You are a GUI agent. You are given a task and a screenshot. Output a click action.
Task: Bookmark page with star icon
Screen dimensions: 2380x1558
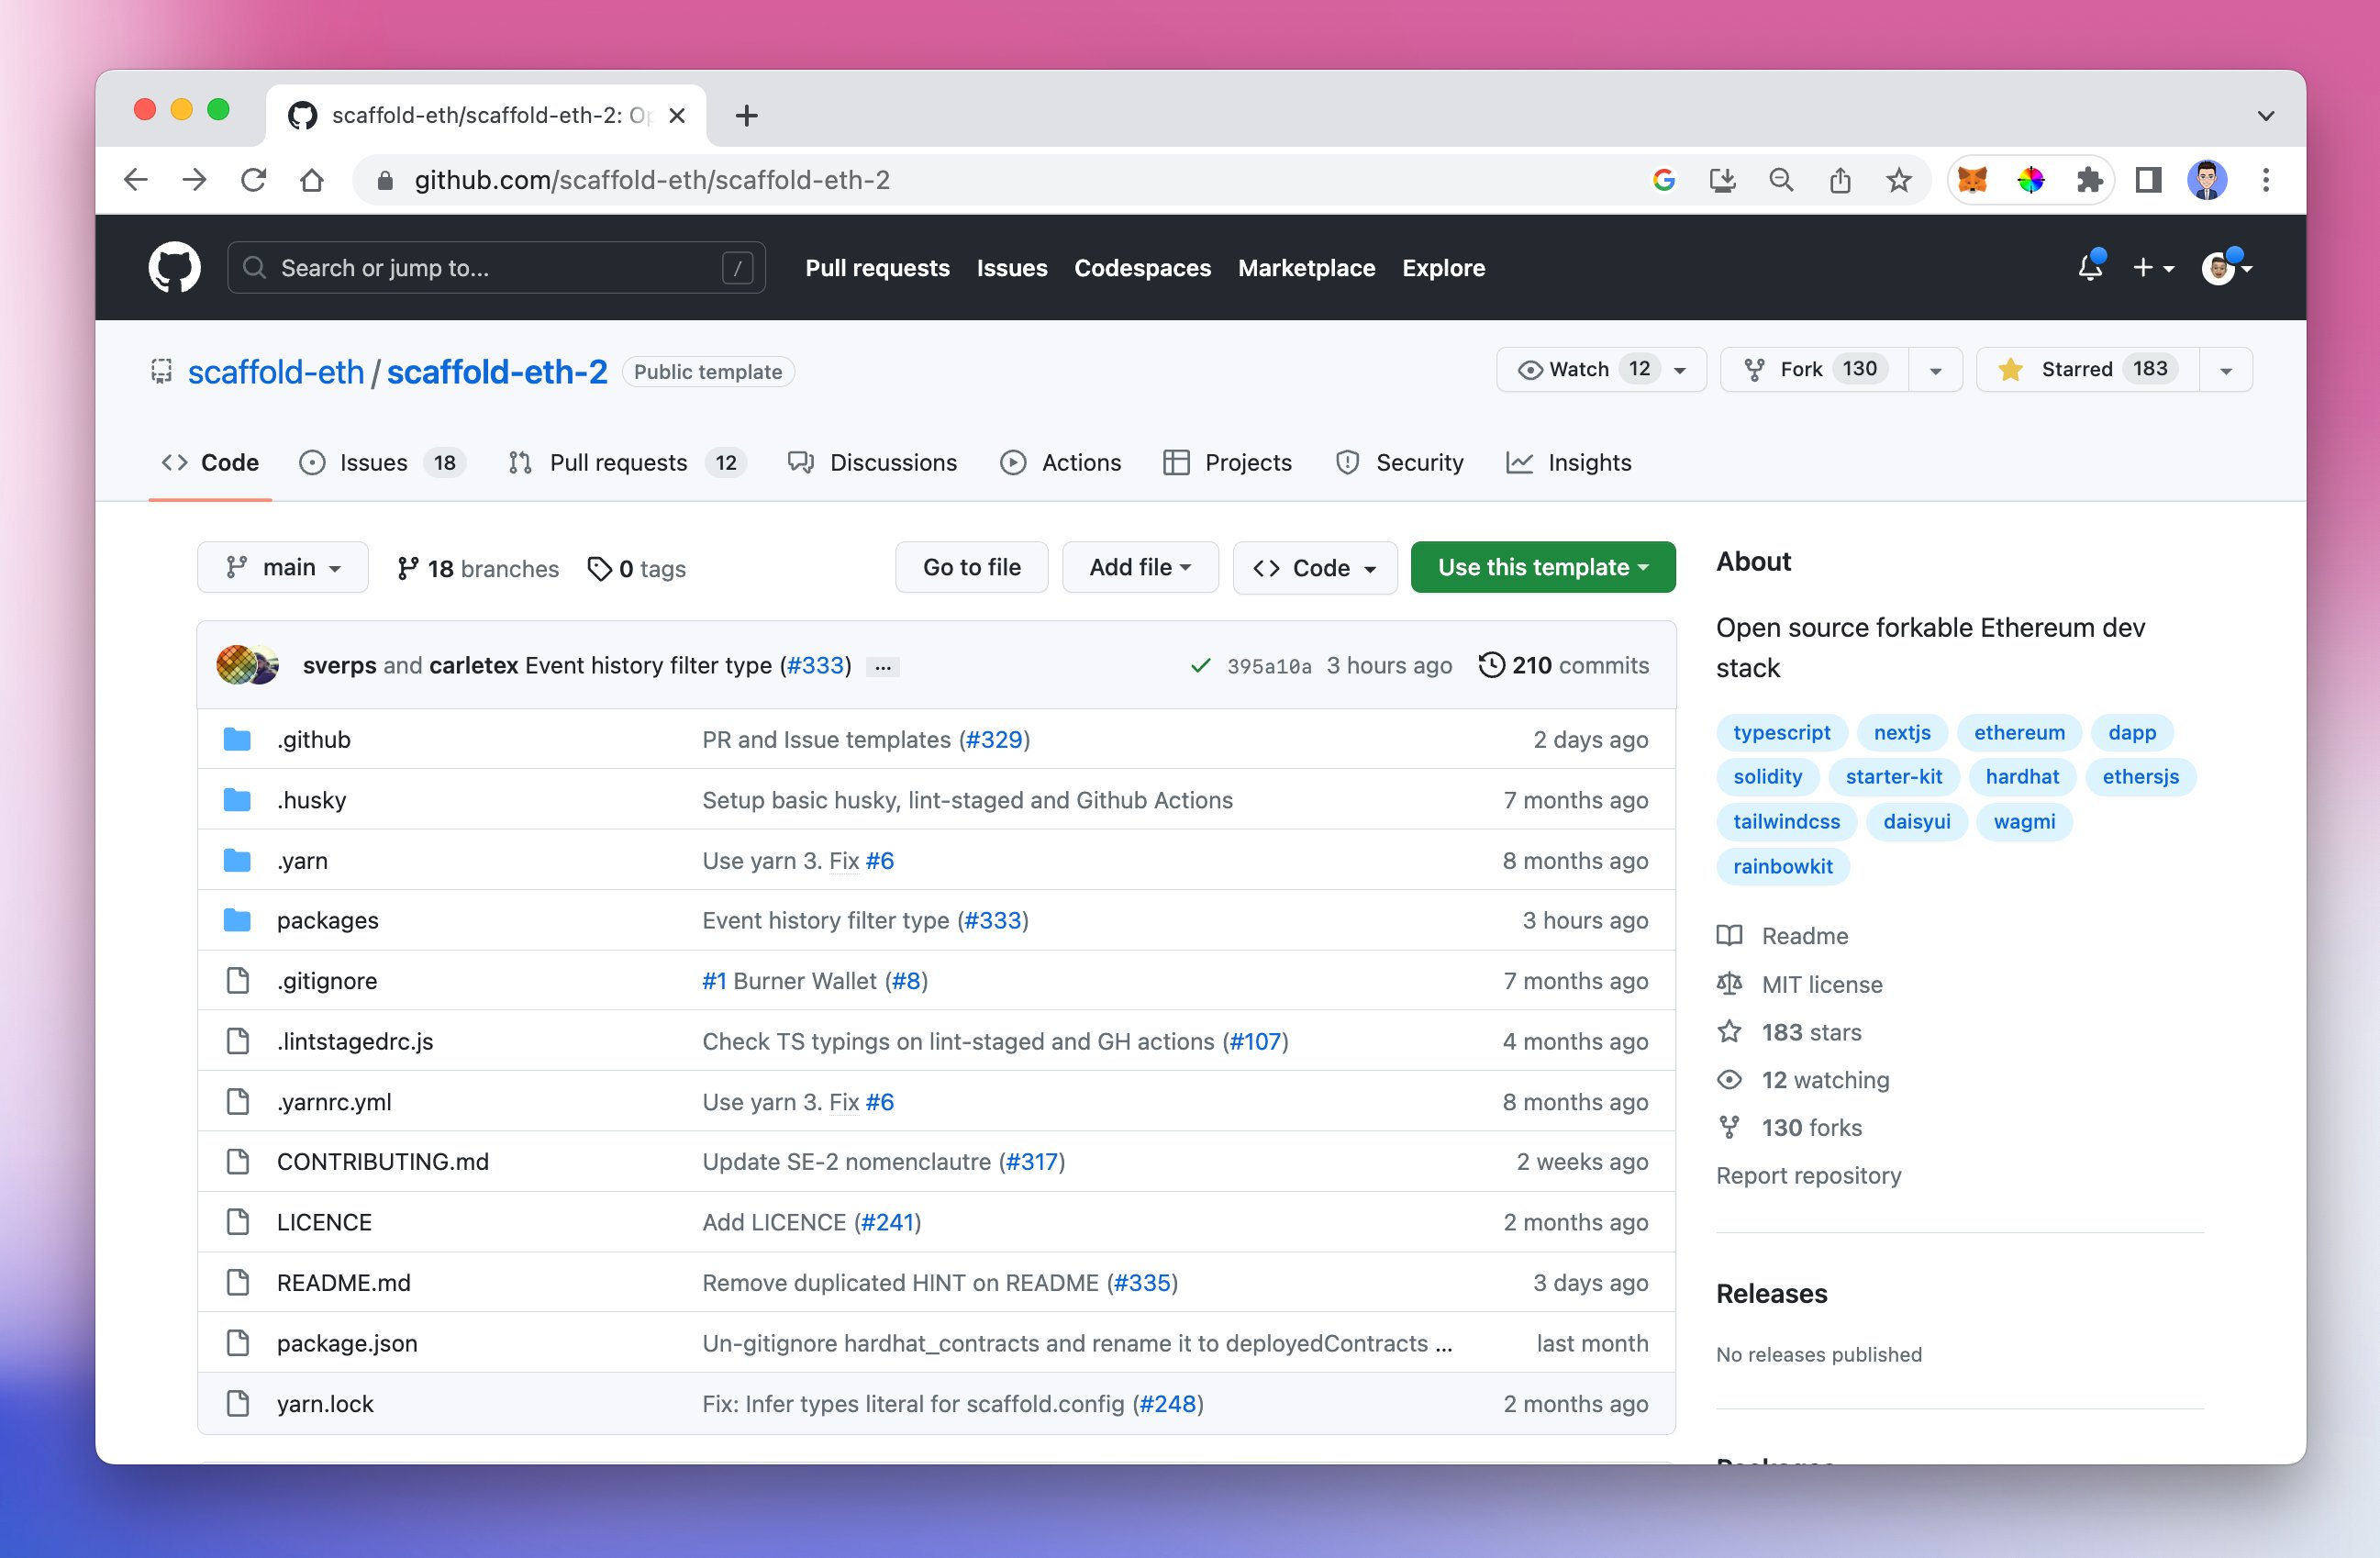click(1898, 180)
